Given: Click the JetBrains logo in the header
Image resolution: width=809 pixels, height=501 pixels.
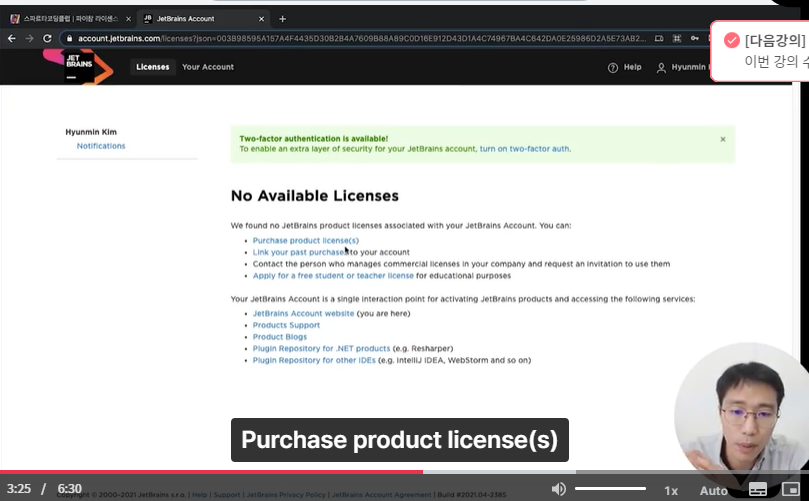Looking at the screenshot, I should [78, 67].
